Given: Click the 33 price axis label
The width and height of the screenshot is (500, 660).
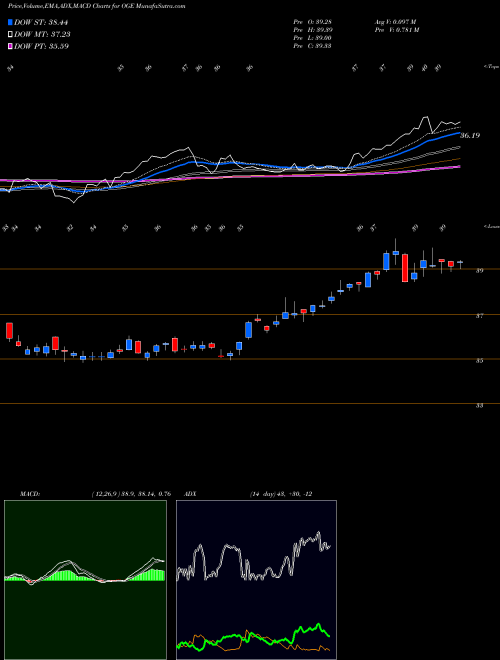Looking at the screenshot, I should (x=479, y=406).
